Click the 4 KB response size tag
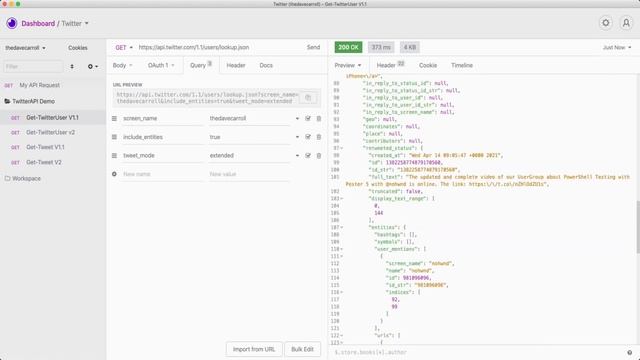 (x=410, y=47)
